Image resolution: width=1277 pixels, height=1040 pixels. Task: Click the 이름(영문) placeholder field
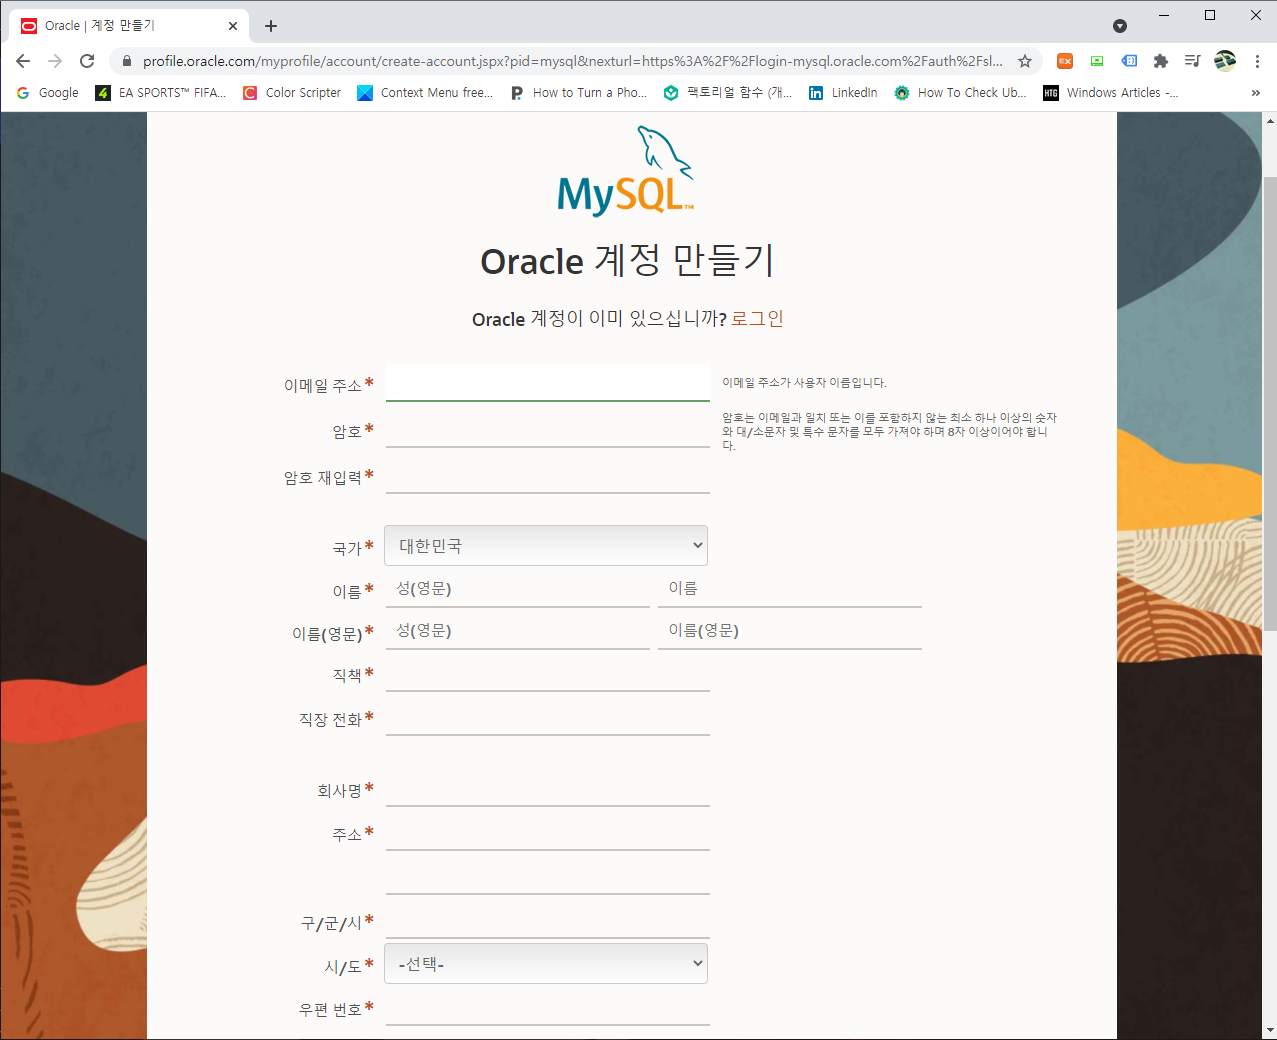(x=790, y=631)
